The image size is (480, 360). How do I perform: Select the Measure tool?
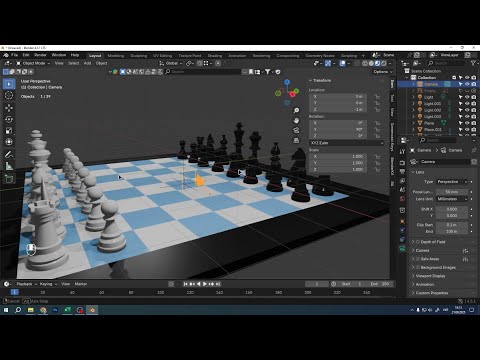pos(9,165)
